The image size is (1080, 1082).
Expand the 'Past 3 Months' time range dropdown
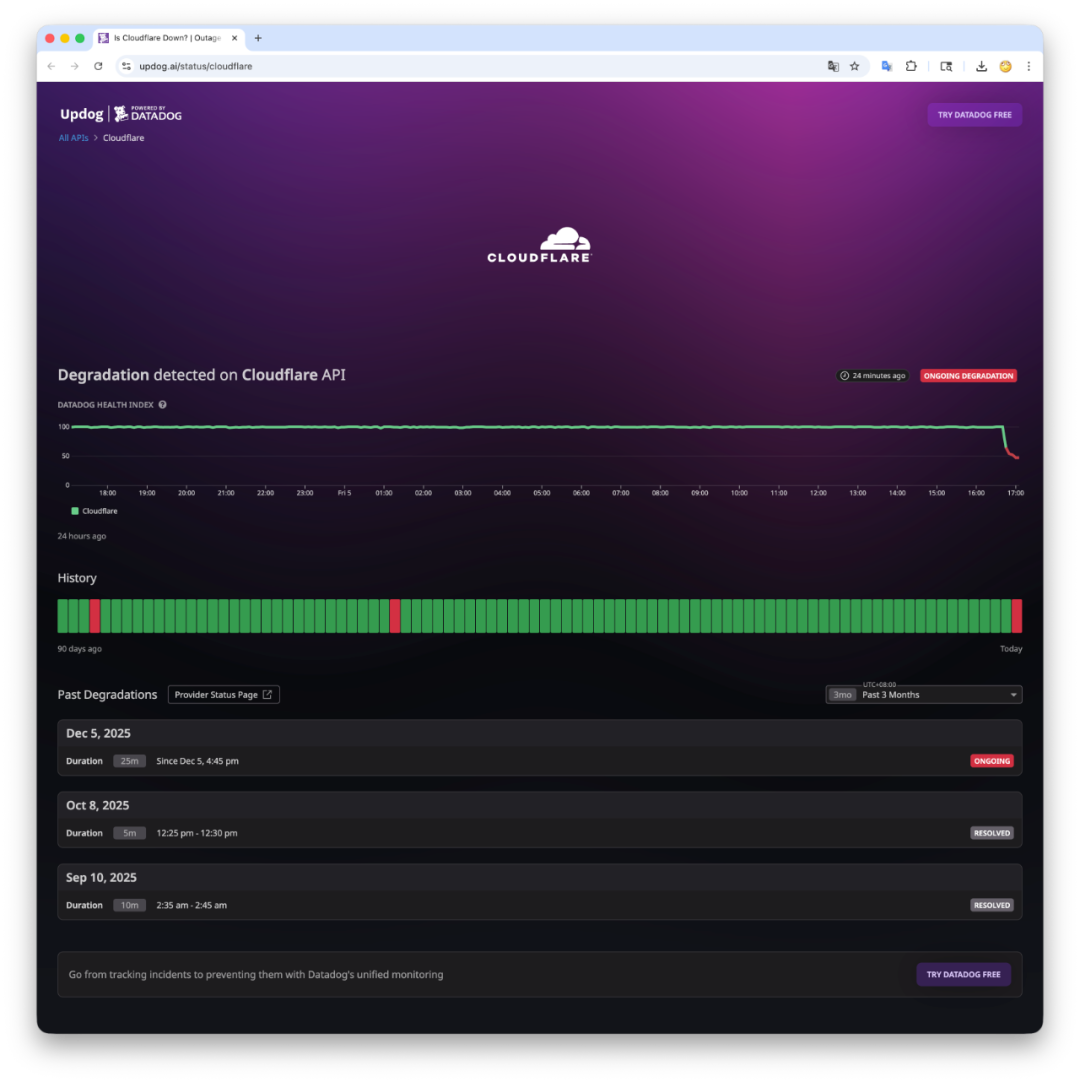pyautogui.click(x=923, y=695)
